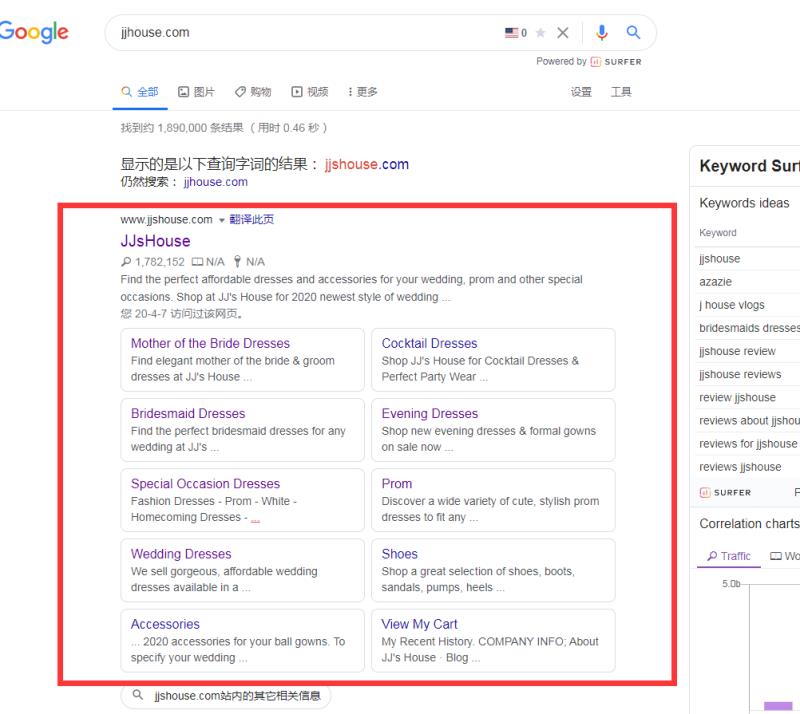Switch to the 图片 images tab
The image size is (800, 714).
(x=196, y=92)
